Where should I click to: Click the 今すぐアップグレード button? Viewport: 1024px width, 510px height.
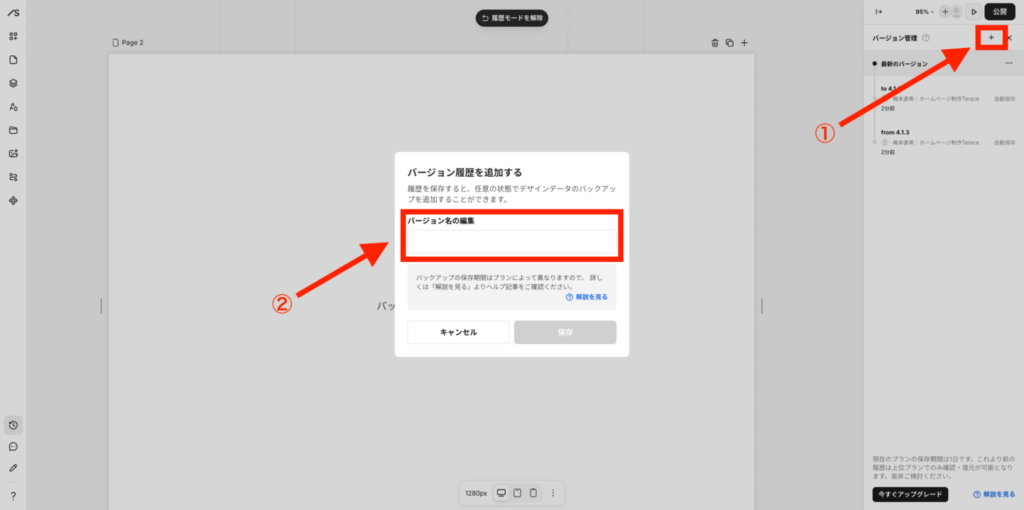[909, 495]
